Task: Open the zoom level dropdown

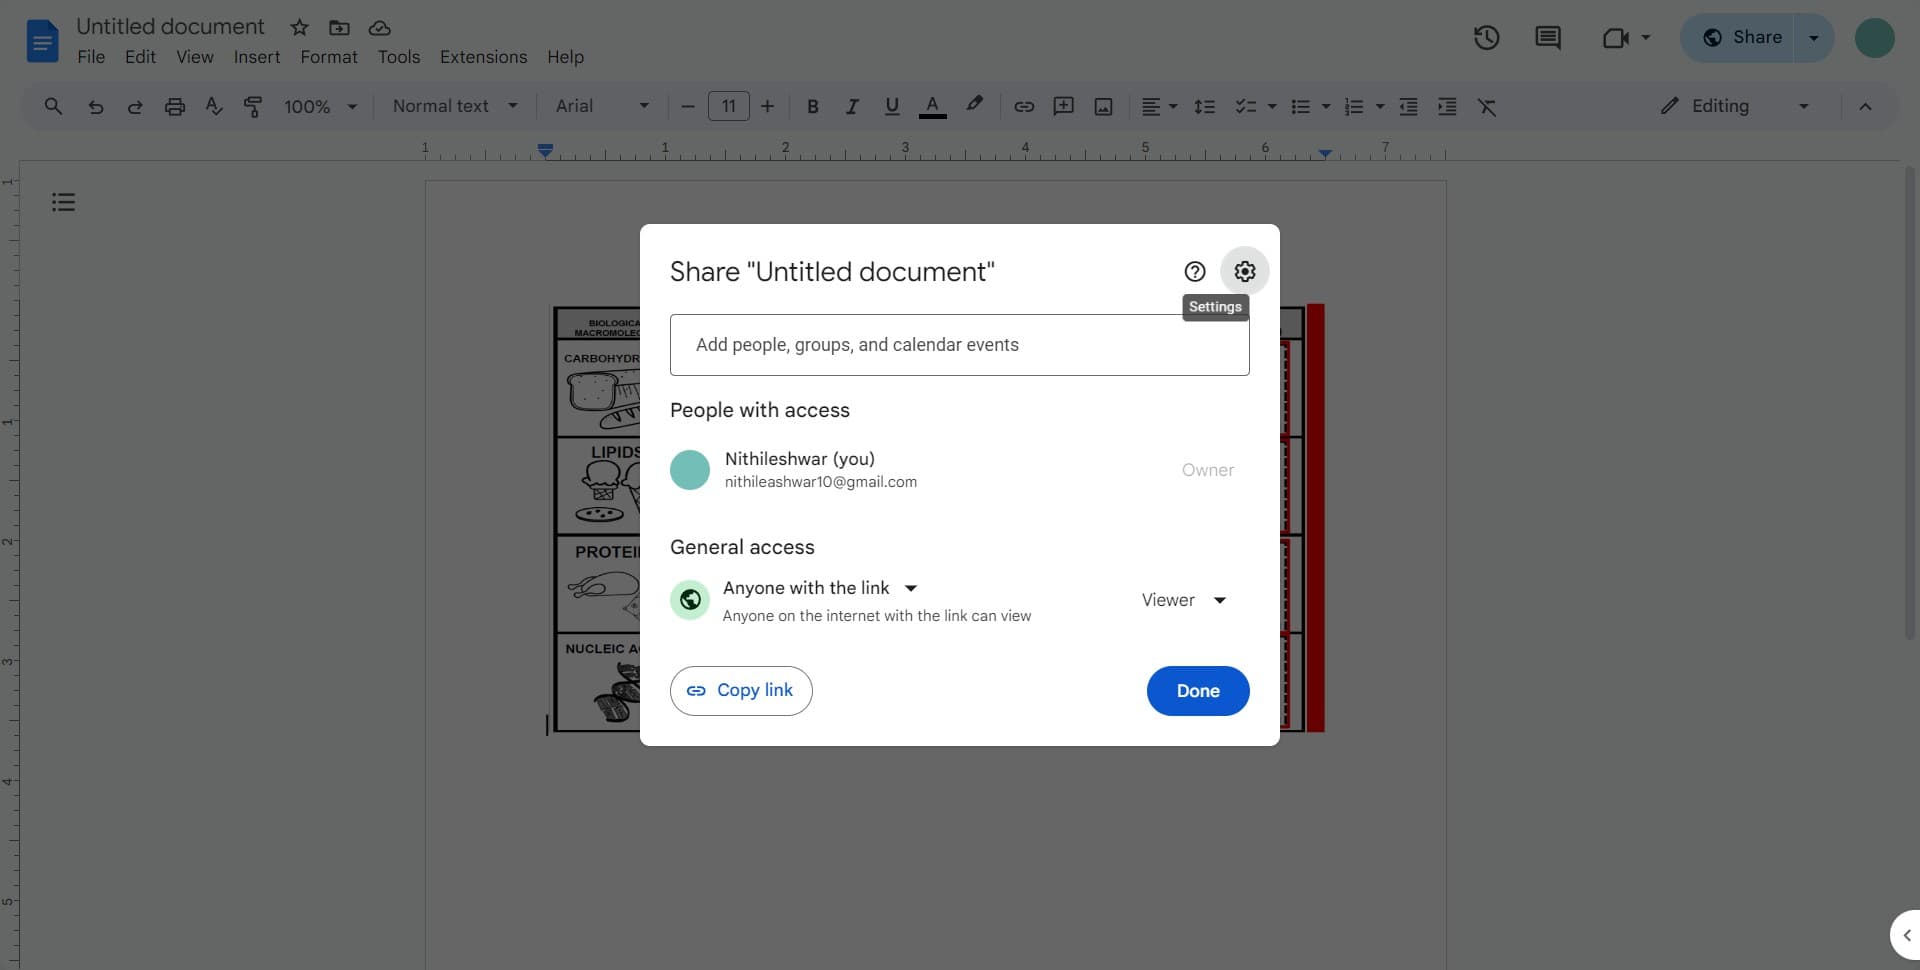Action: pyautogui.click(x=318, y=106)
